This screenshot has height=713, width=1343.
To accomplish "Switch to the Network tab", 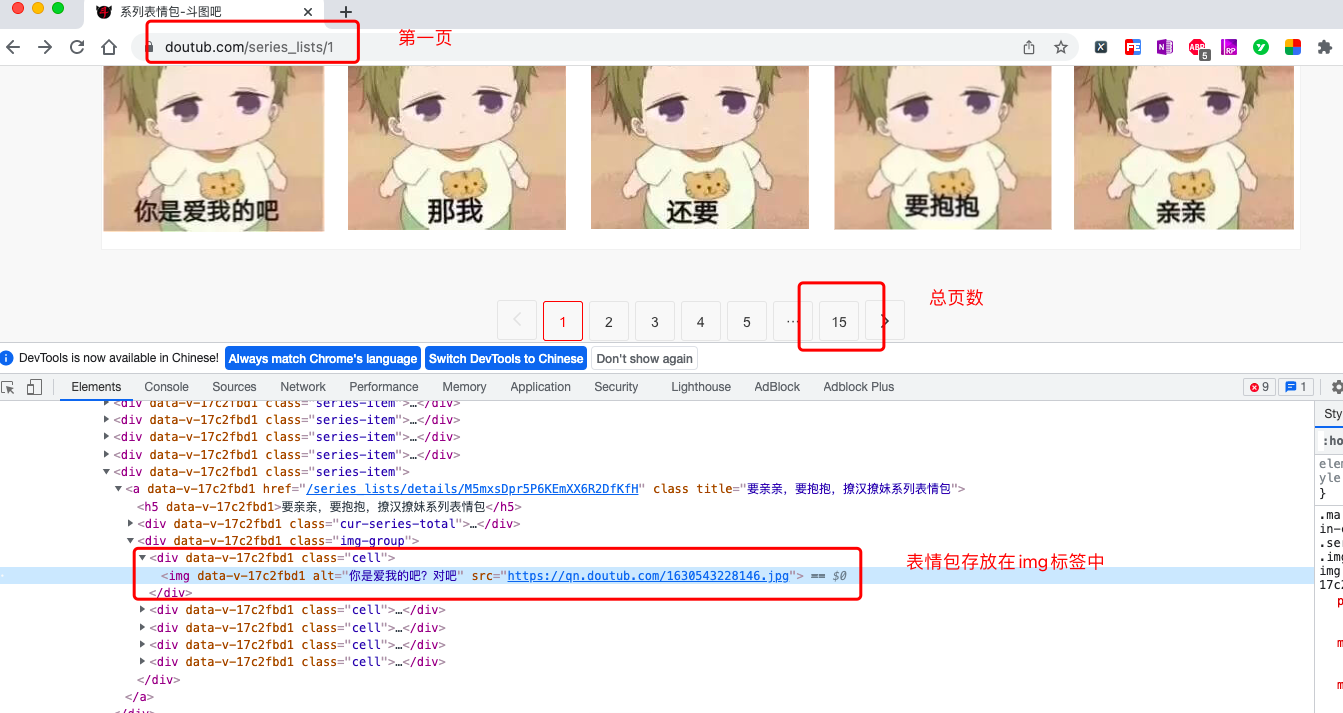I will [303, 387].
